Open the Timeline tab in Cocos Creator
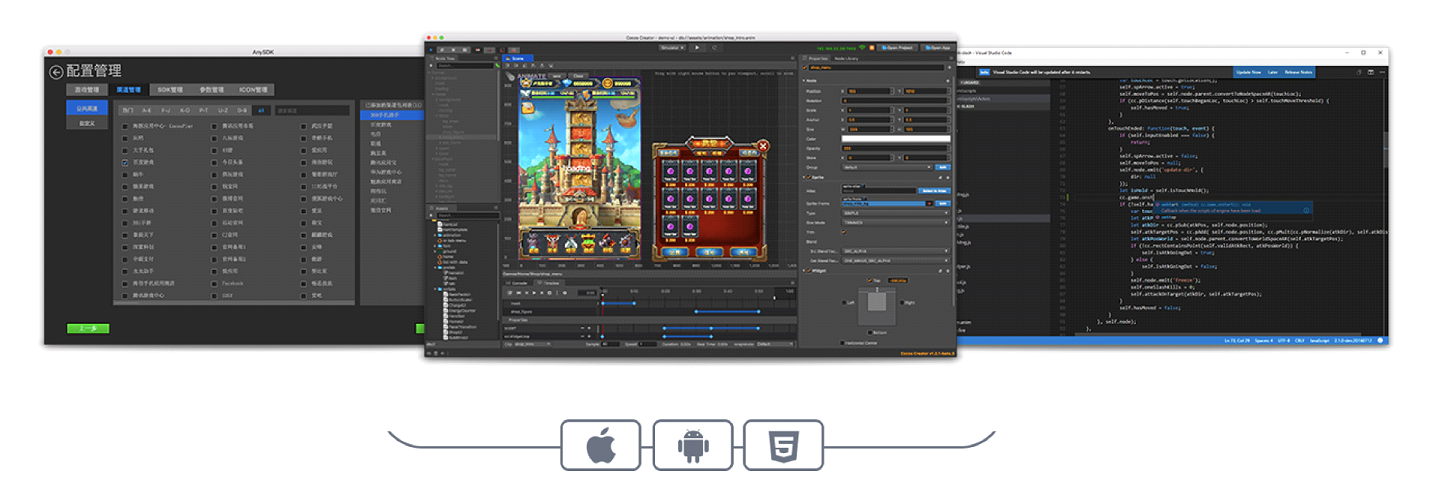The height and width of the screenshot is (492, 1430). [549, 283]
